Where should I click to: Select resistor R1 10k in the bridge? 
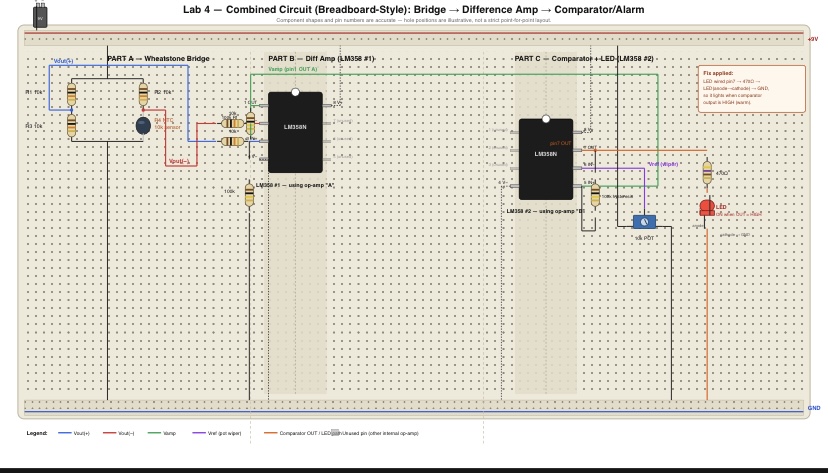point(72,94)
